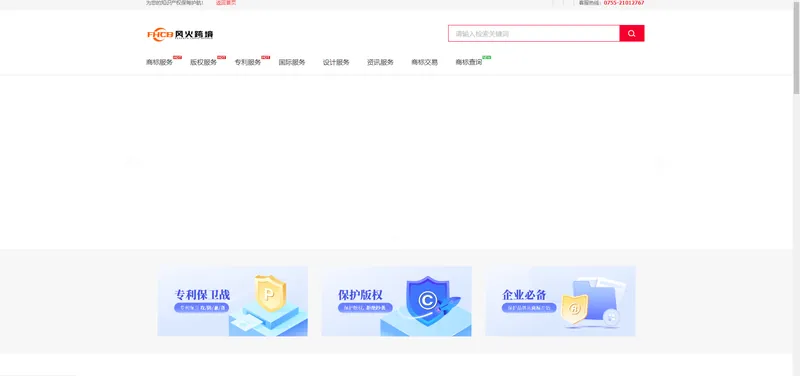Go to 商标交易 page
Screen dimensions: 800x376
tap(424, 62)
